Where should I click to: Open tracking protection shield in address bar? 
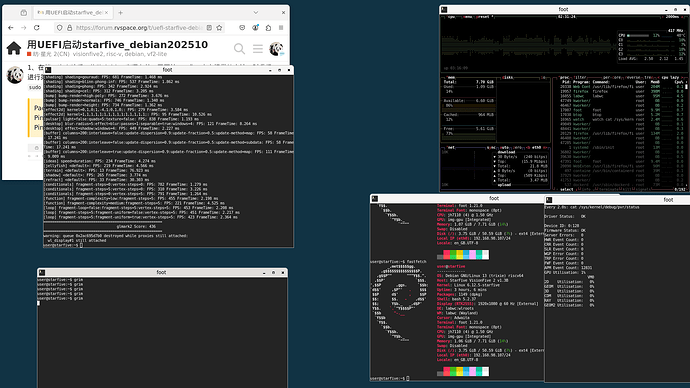click(x=59, y=28)
